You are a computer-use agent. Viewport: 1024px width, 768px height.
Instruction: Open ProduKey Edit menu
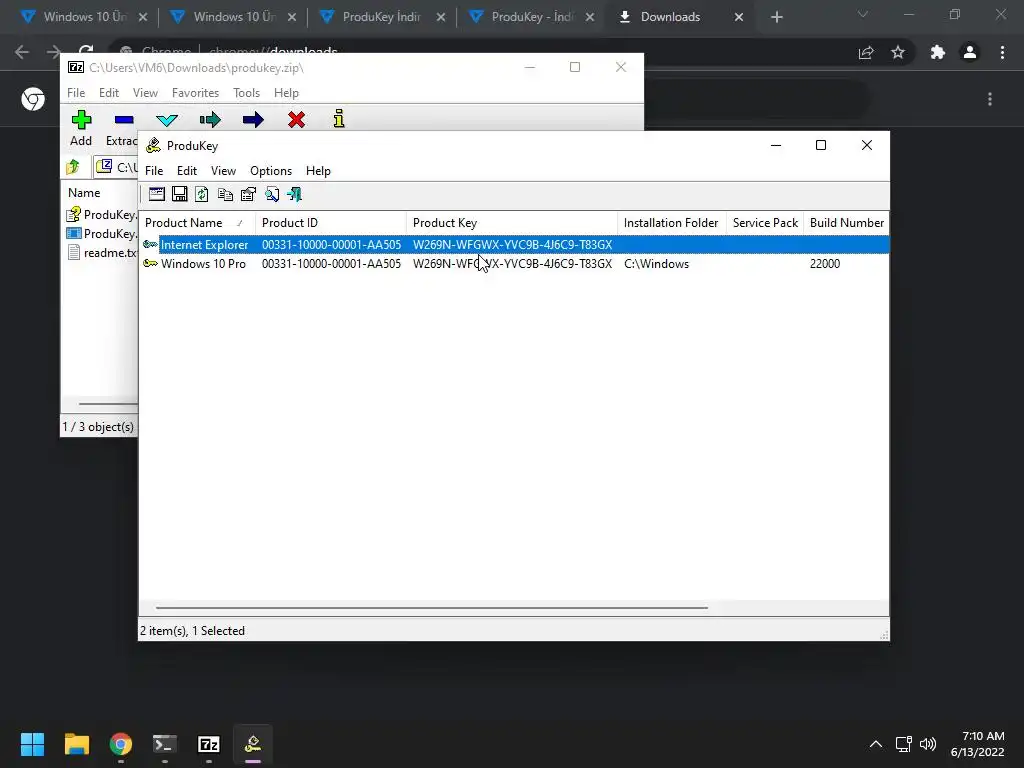pyautogui.click(x=187, y=170)
